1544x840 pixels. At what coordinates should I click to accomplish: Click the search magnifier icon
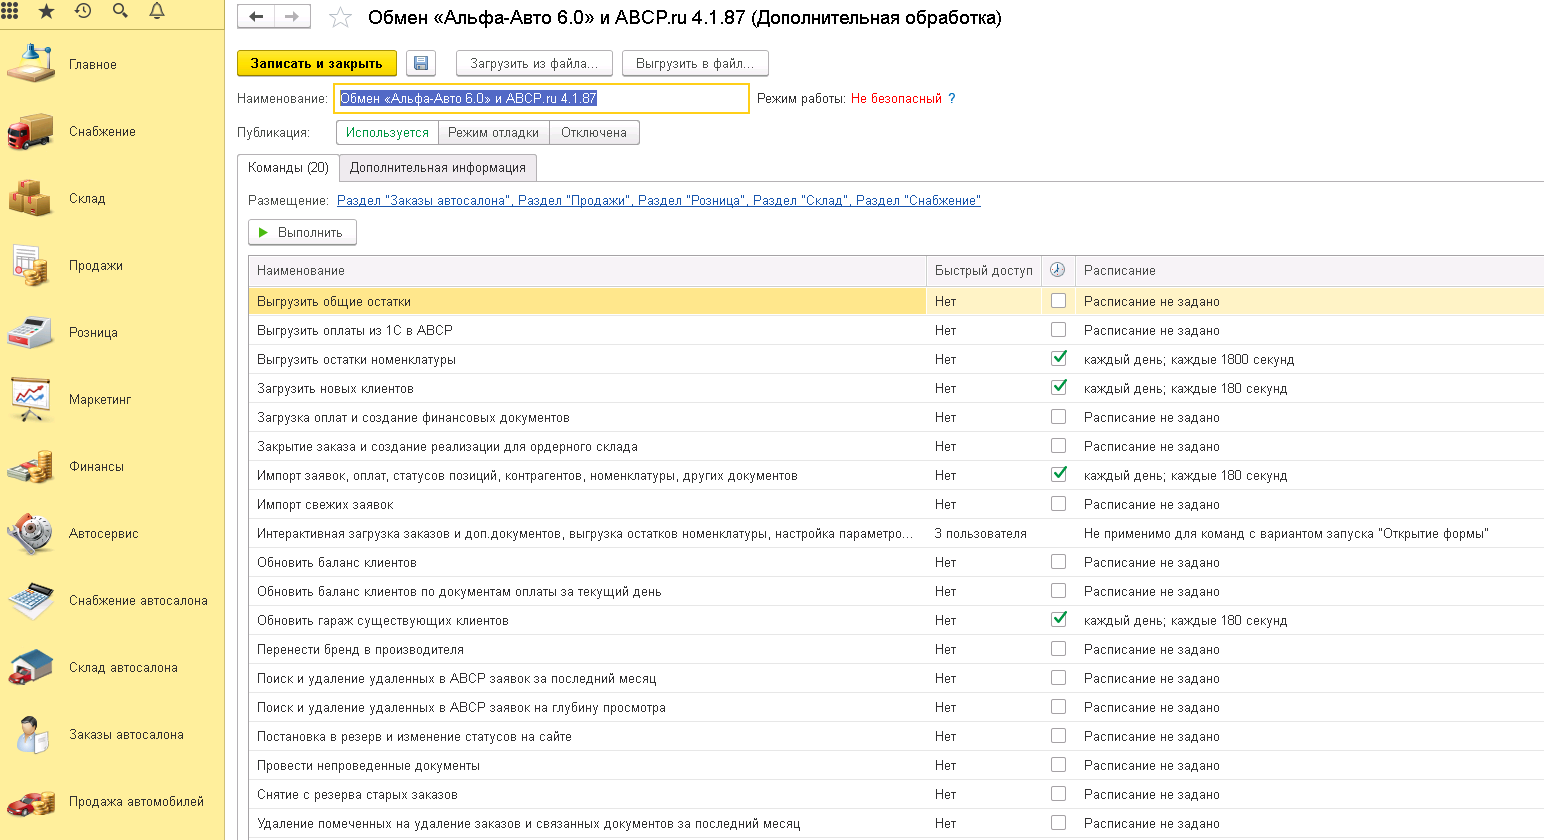pos(120,11)
